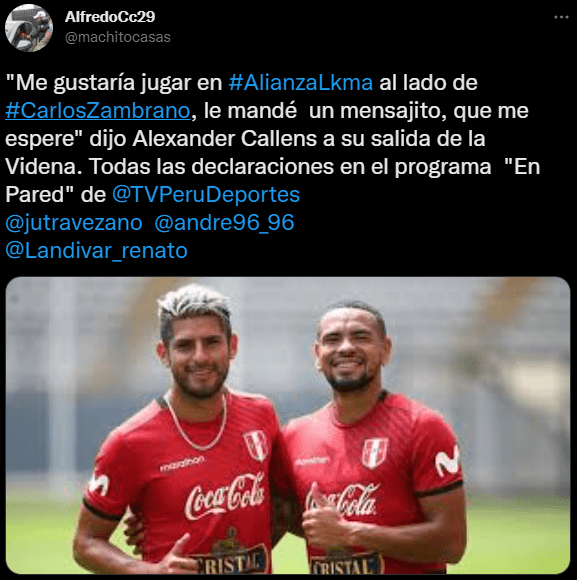
Task: Open the tweet's three-dot more options menu
Action: click(x=561, y=17)
